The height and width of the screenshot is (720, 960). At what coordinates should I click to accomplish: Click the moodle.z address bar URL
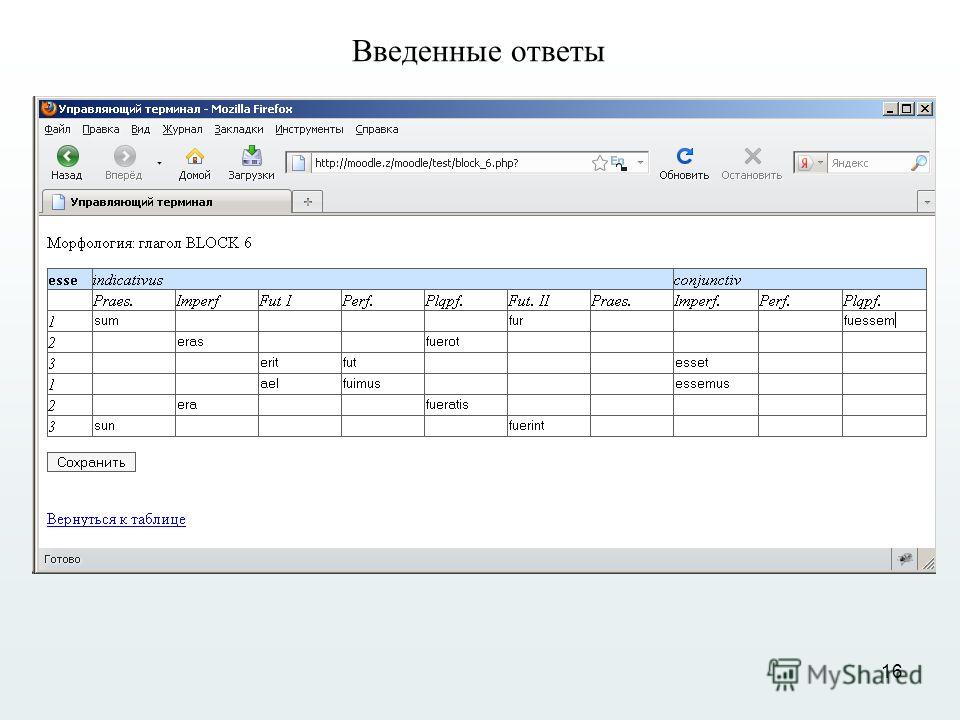point(416,163)
